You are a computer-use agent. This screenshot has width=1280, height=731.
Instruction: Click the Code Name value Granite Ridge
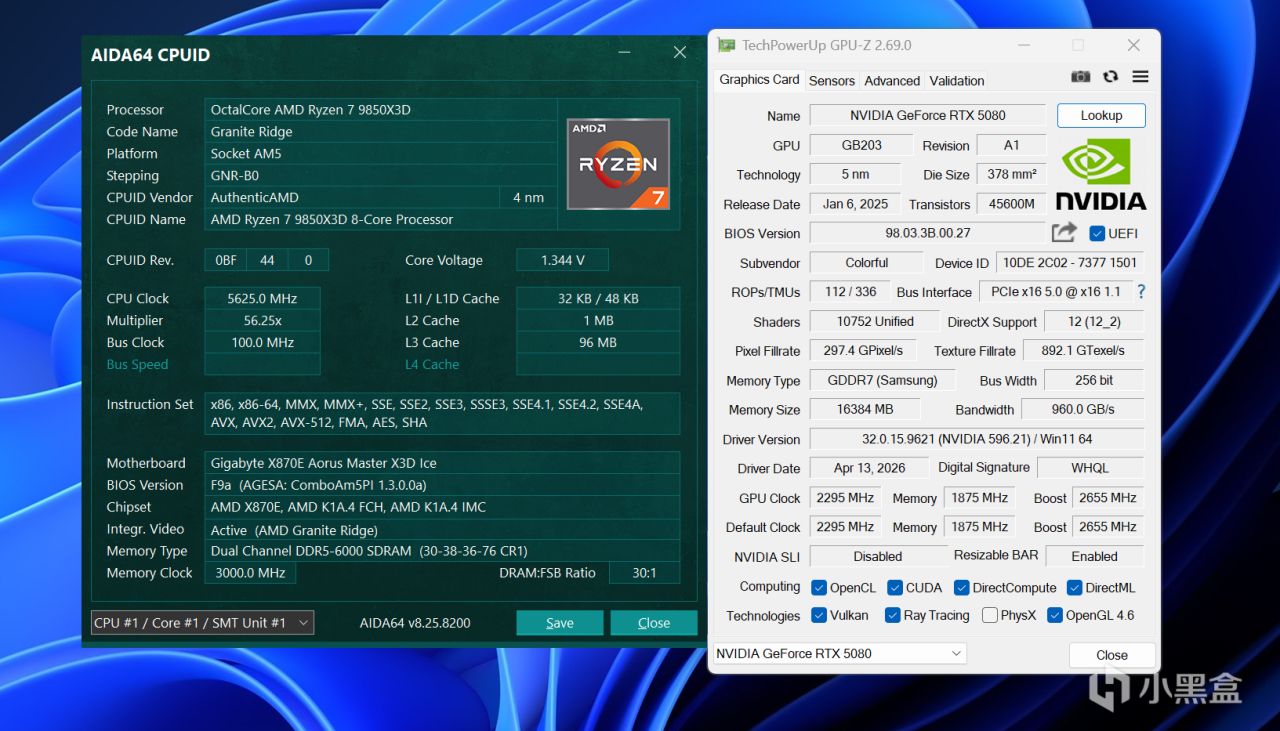tap(381, 131)
